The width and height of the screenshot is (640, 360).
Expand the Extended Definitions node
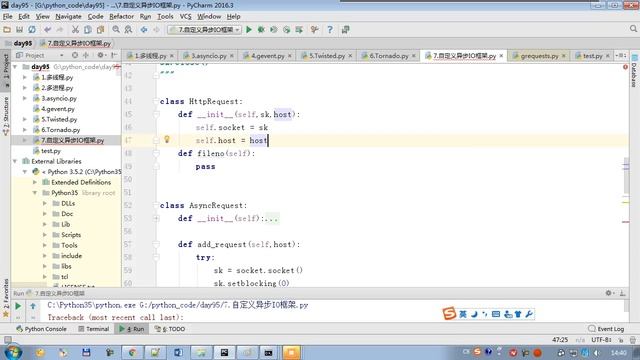(35, 182)
